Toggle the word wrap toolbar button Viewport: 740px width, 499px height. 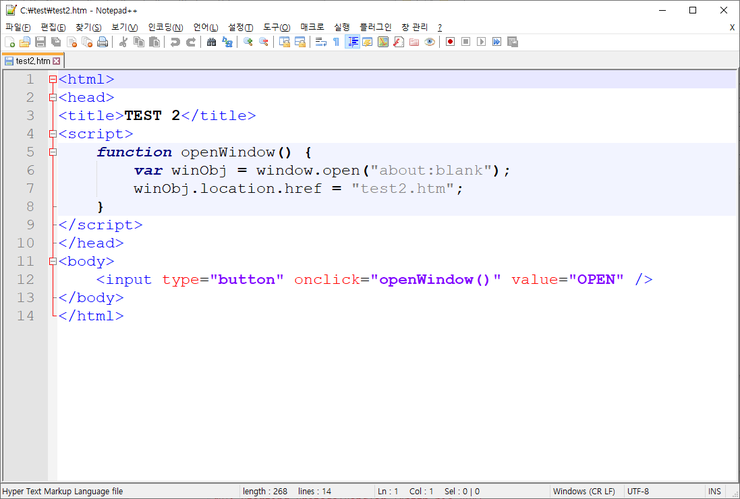[321, 42]
